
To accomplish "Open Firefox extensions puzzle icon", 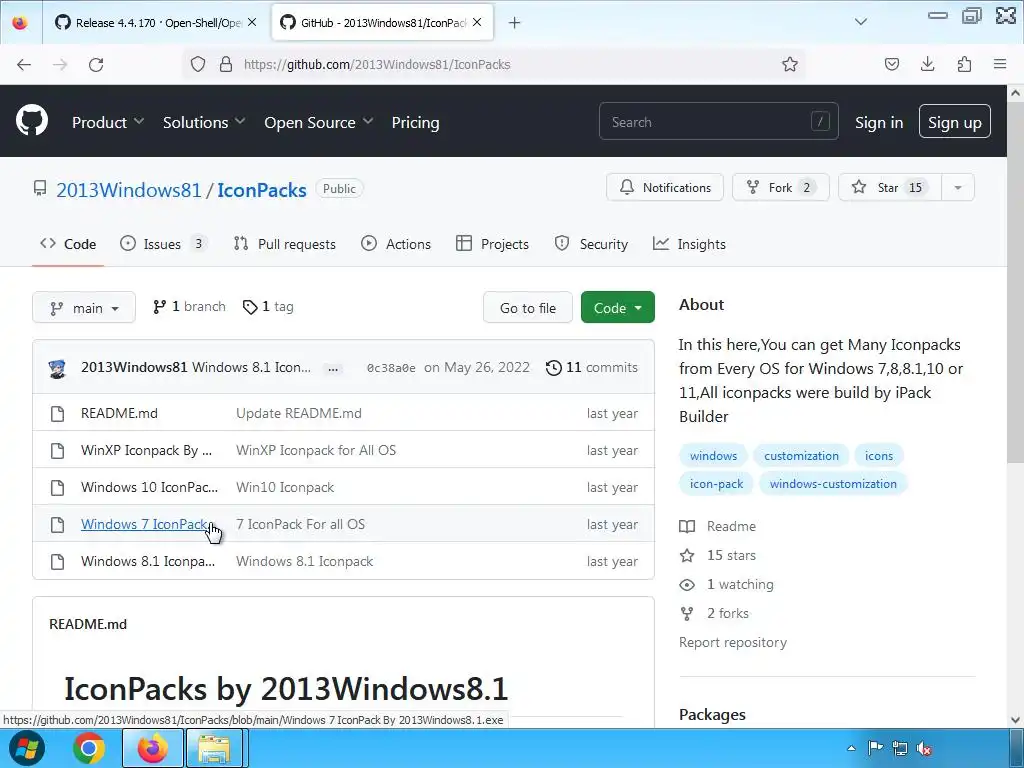I will [x=964, y=64].
